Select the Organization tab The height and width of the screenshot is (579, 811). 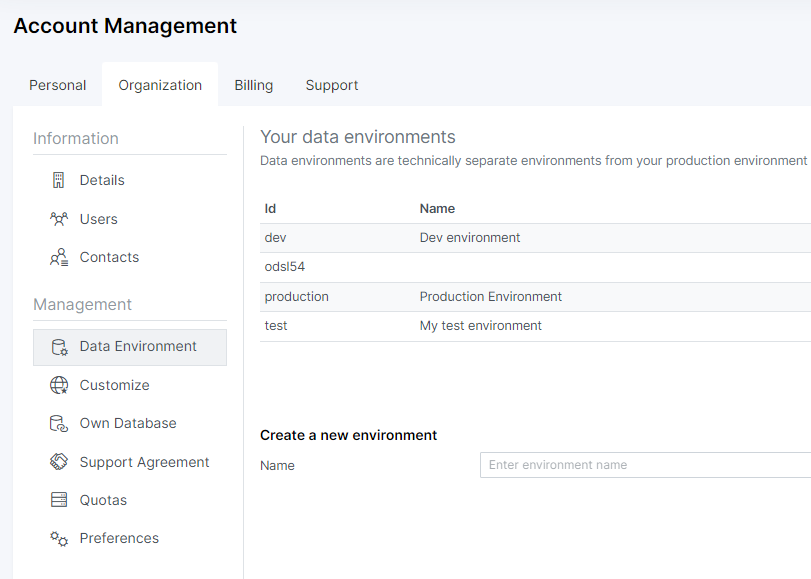click(x=160, y=85)
